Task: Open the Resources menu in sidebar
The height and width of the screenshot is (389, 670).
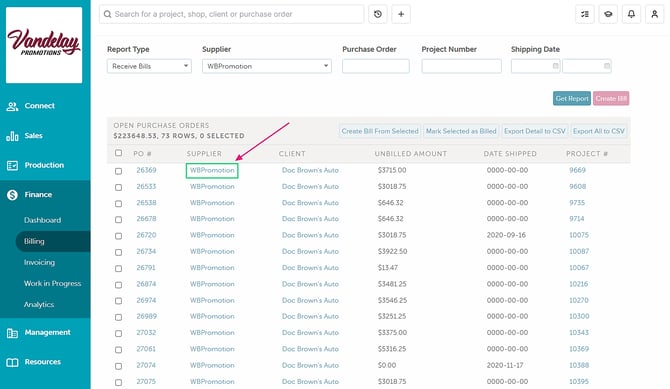Action: point(43,362)
